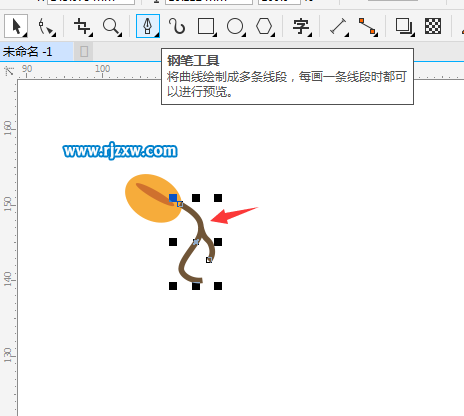464x416 pixels.
Task: Click the blue selected node handle
Action: tap(173, 198)
